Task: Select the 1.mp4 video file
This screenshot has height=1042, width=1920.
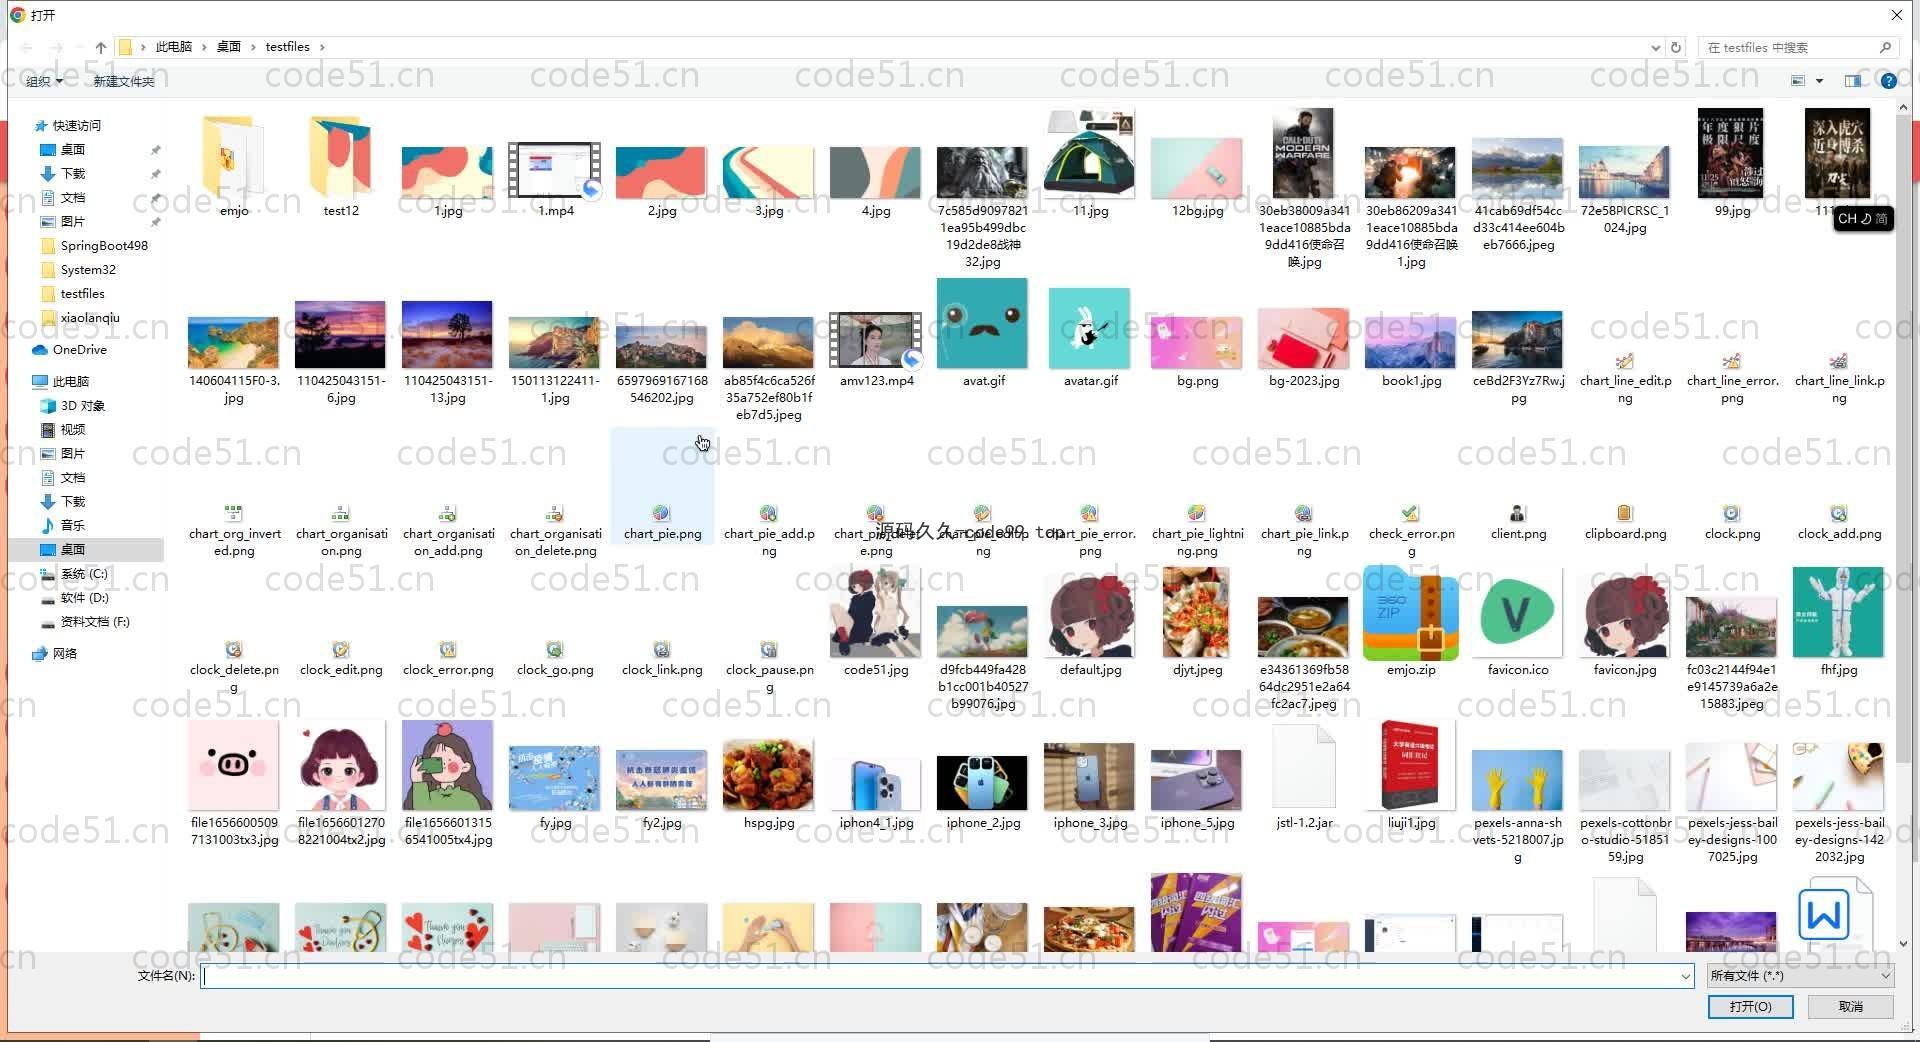Action: pos(555,170)
